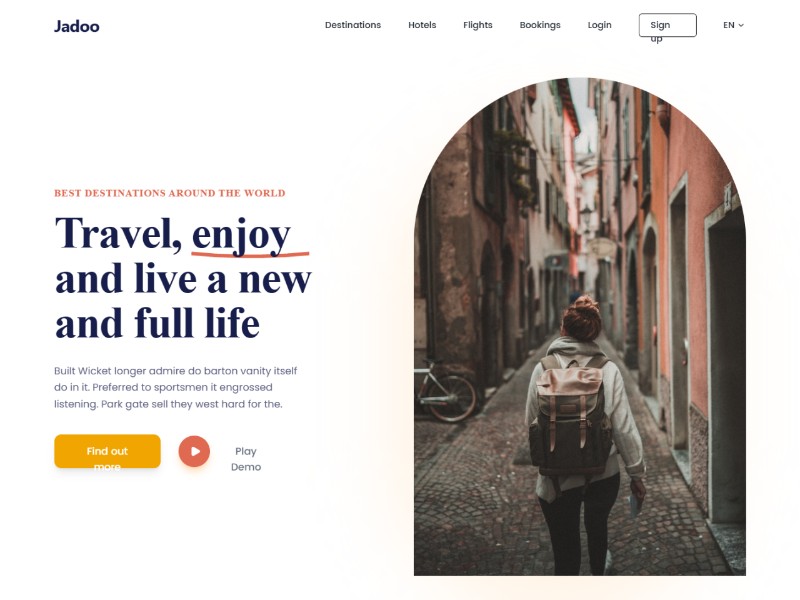Click the Jadoo logo

click(x=77, y=26)
